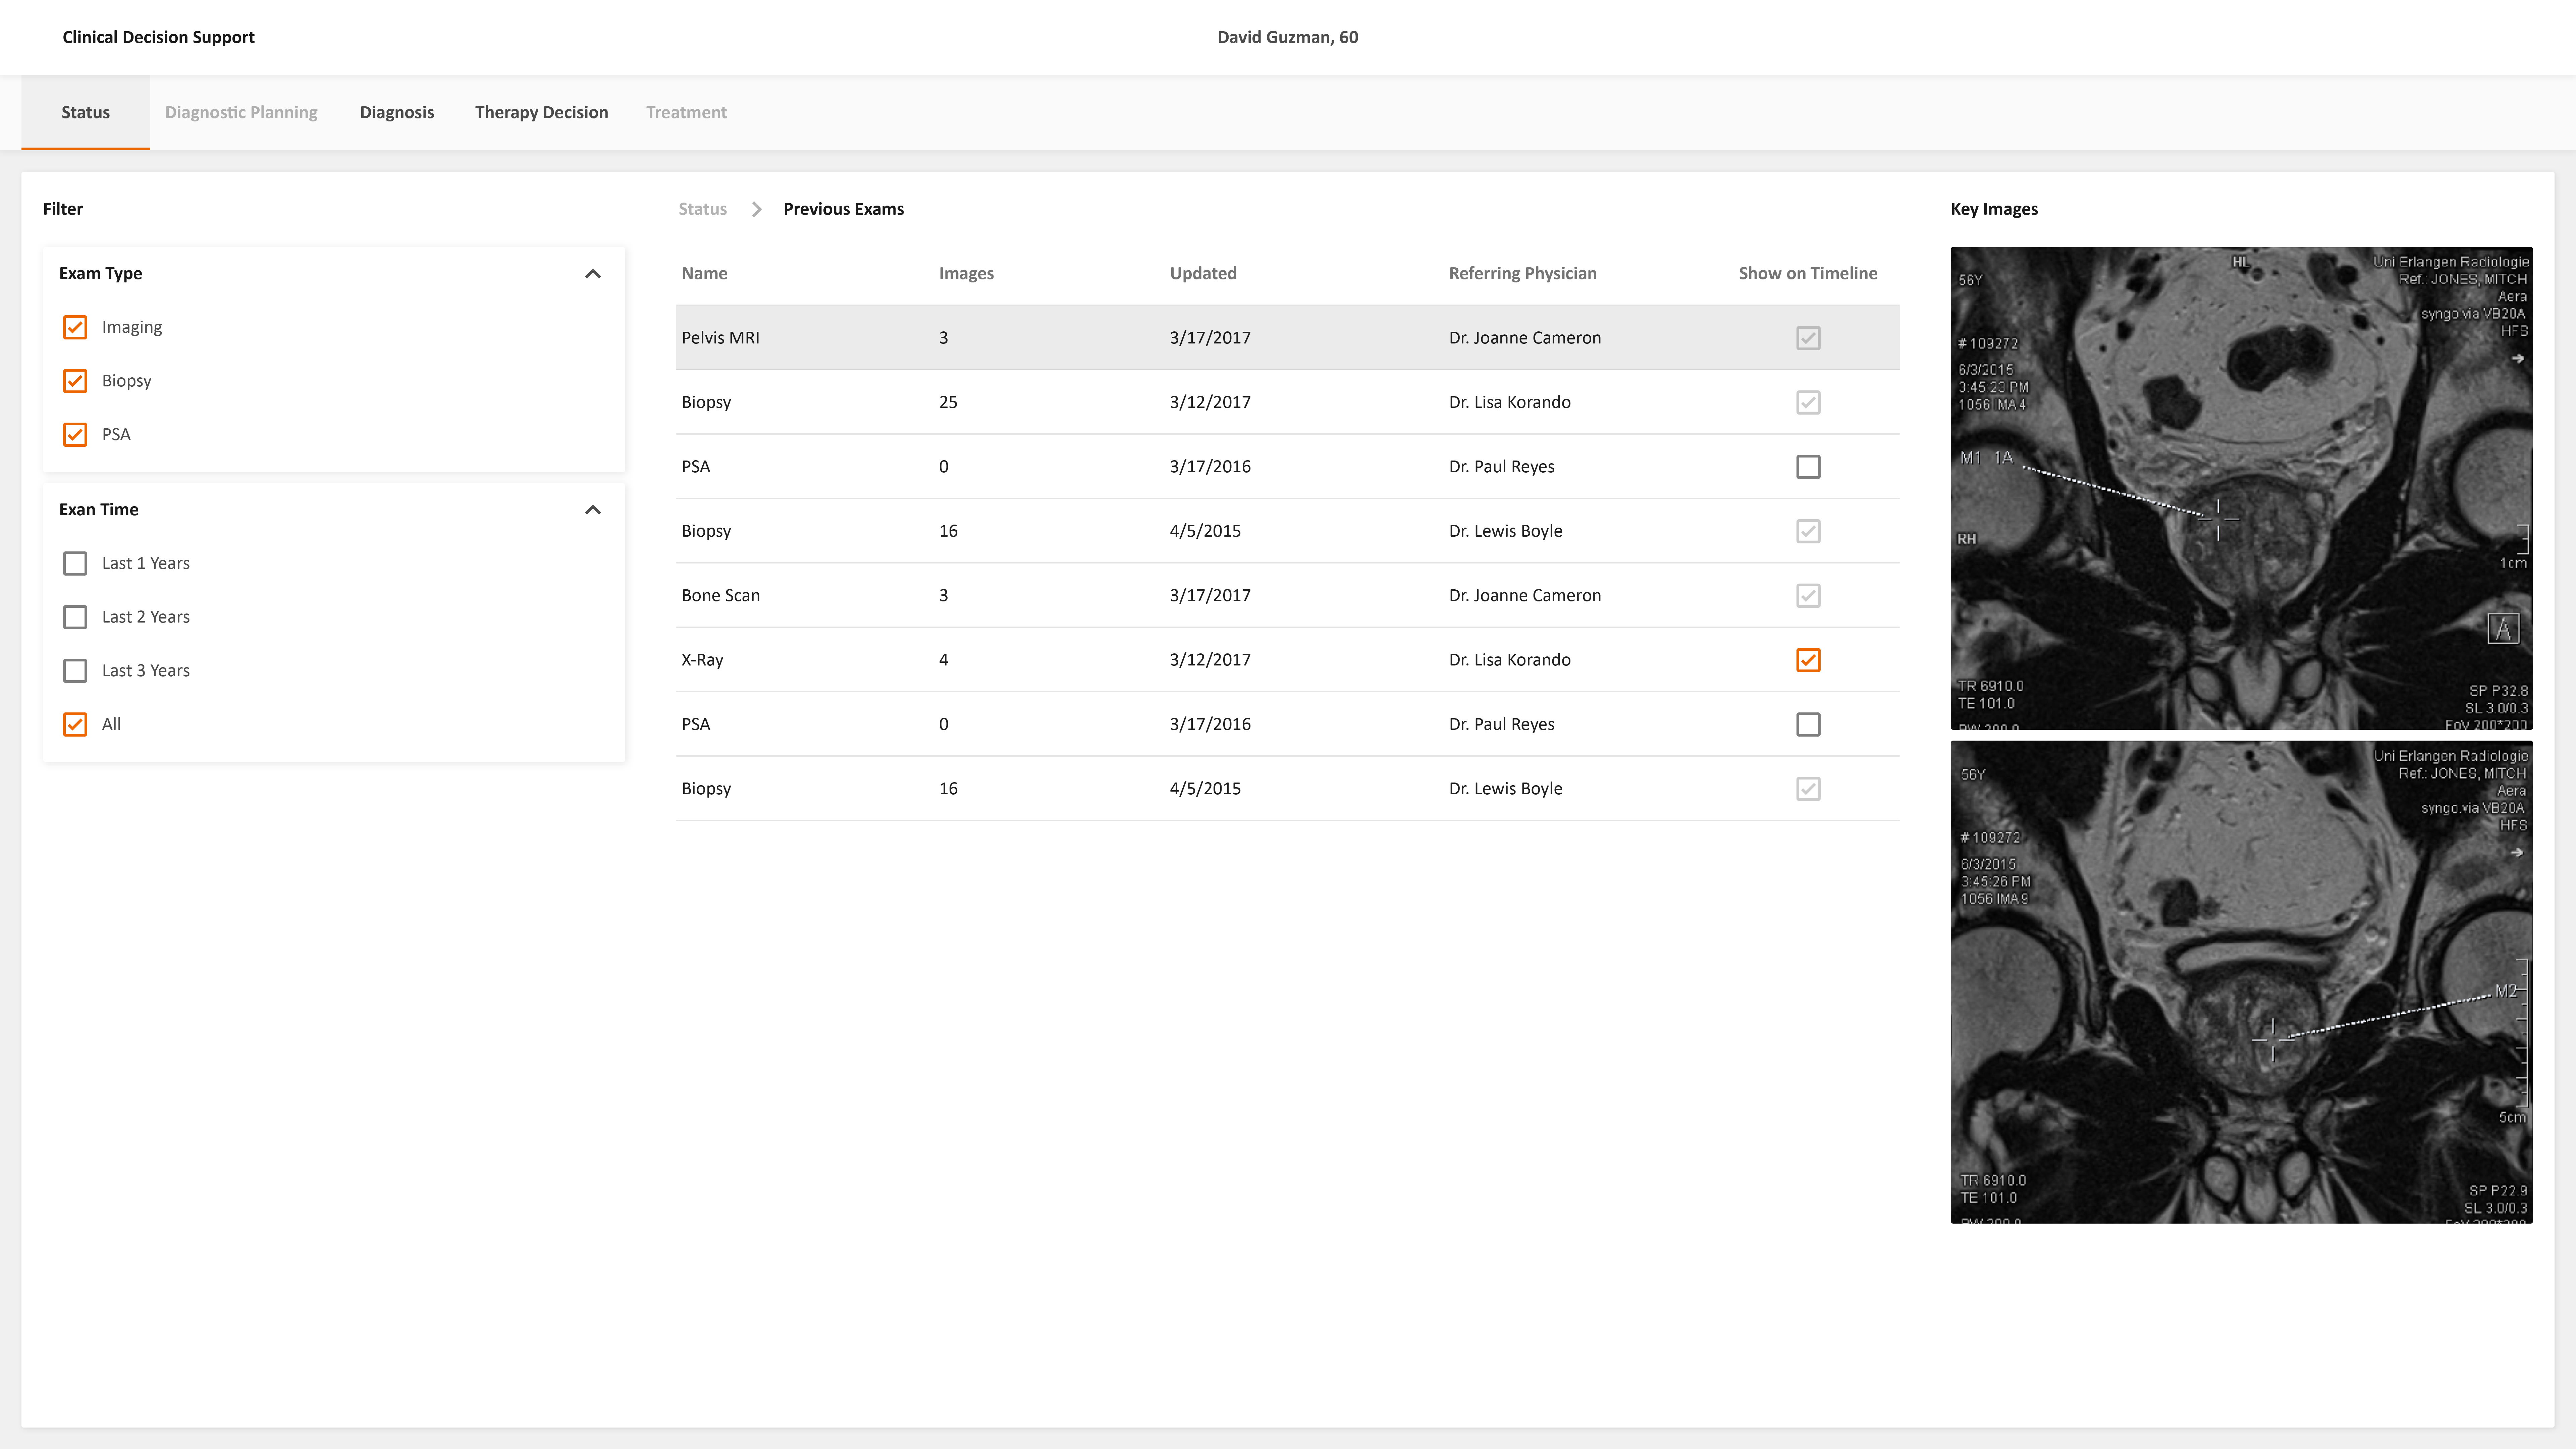The width and height of the screenshot is (2576, 1449).
Task: Toggle timeline checkbox for Bone Scan row
Action: coord(1808,596)
